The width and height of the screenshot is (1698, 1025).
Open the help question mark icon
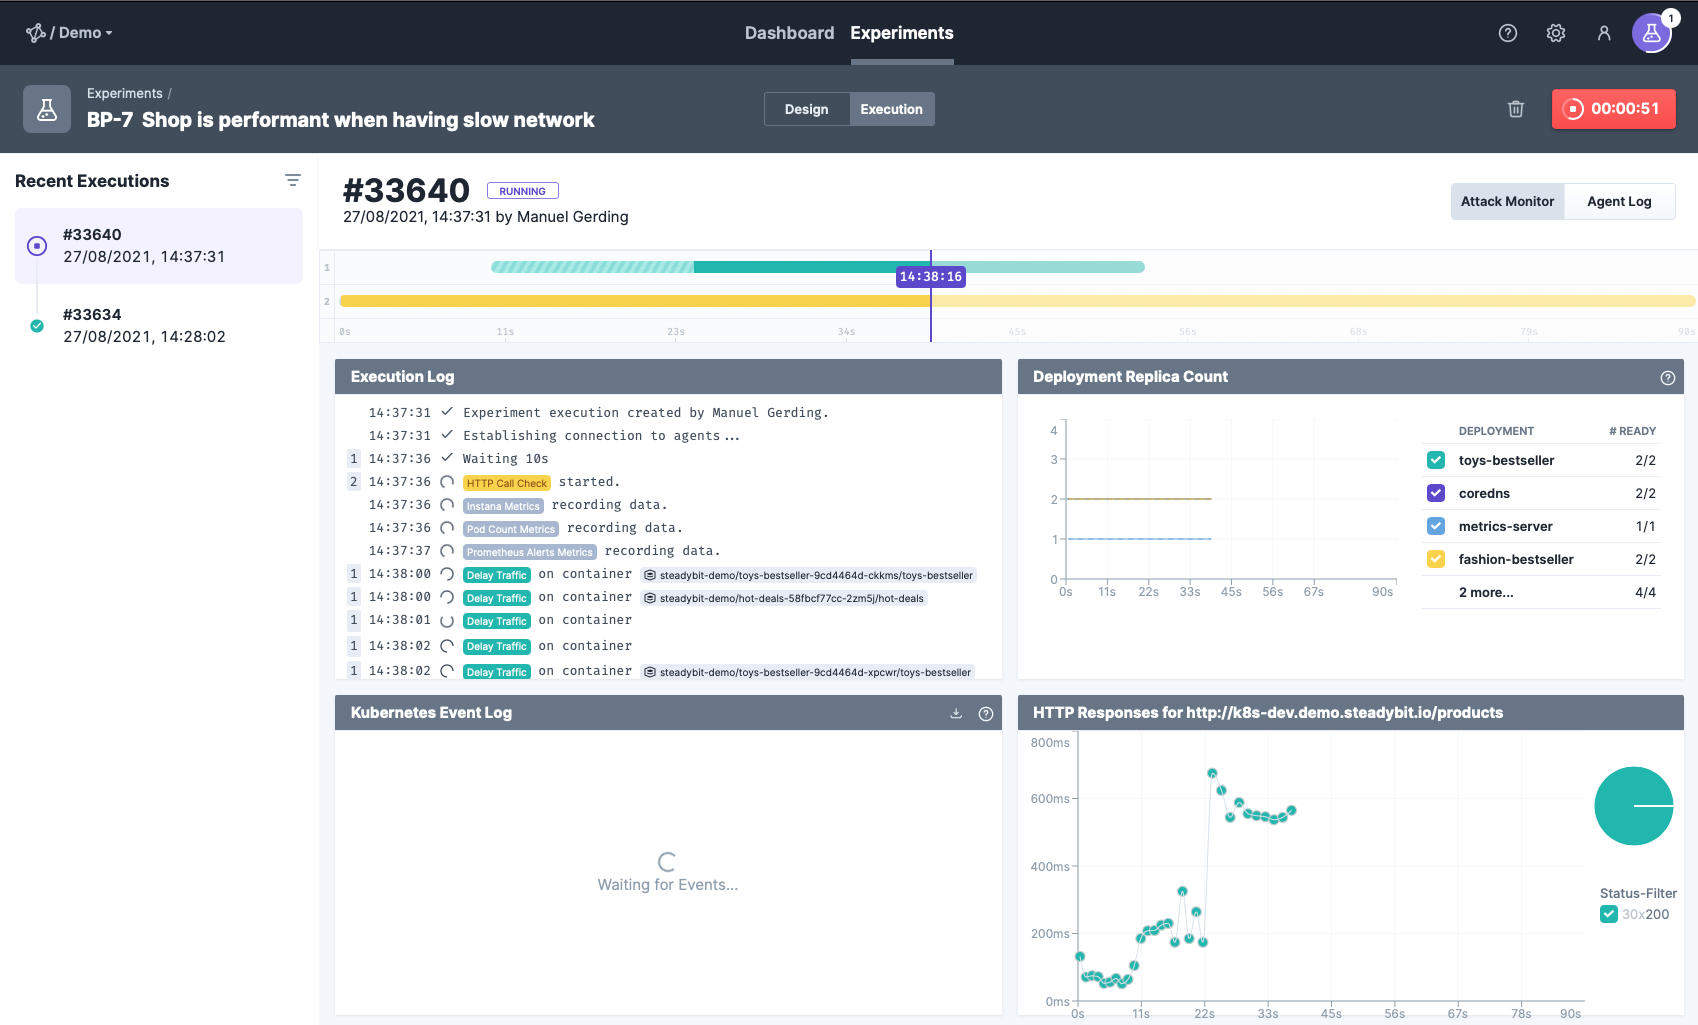tap(1507, 33)
